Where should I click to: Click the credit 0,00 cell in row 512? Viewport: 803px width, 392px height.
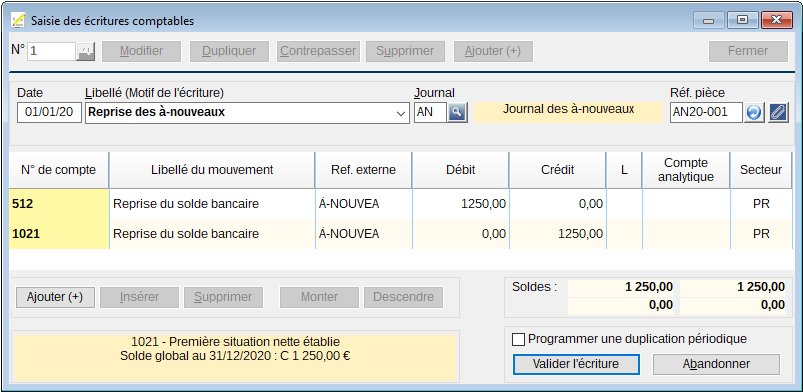(557, 204)
